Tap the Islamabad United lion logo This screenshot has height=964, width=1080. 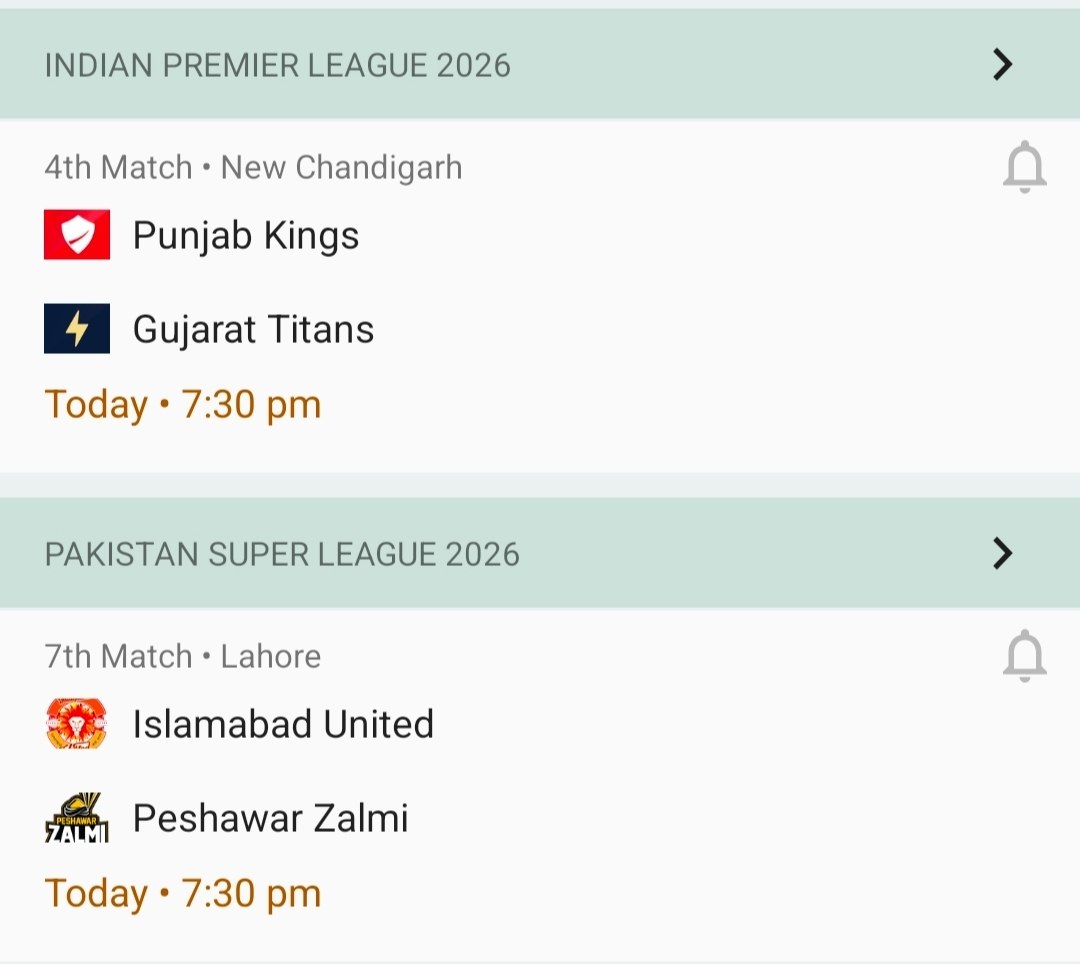point(77,724)
